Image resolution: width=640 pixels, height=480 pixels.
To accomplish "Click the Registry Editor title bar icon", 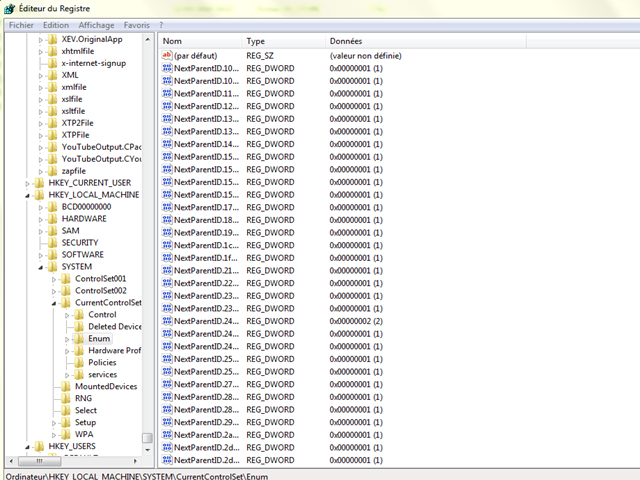I will tap(10, 7).
